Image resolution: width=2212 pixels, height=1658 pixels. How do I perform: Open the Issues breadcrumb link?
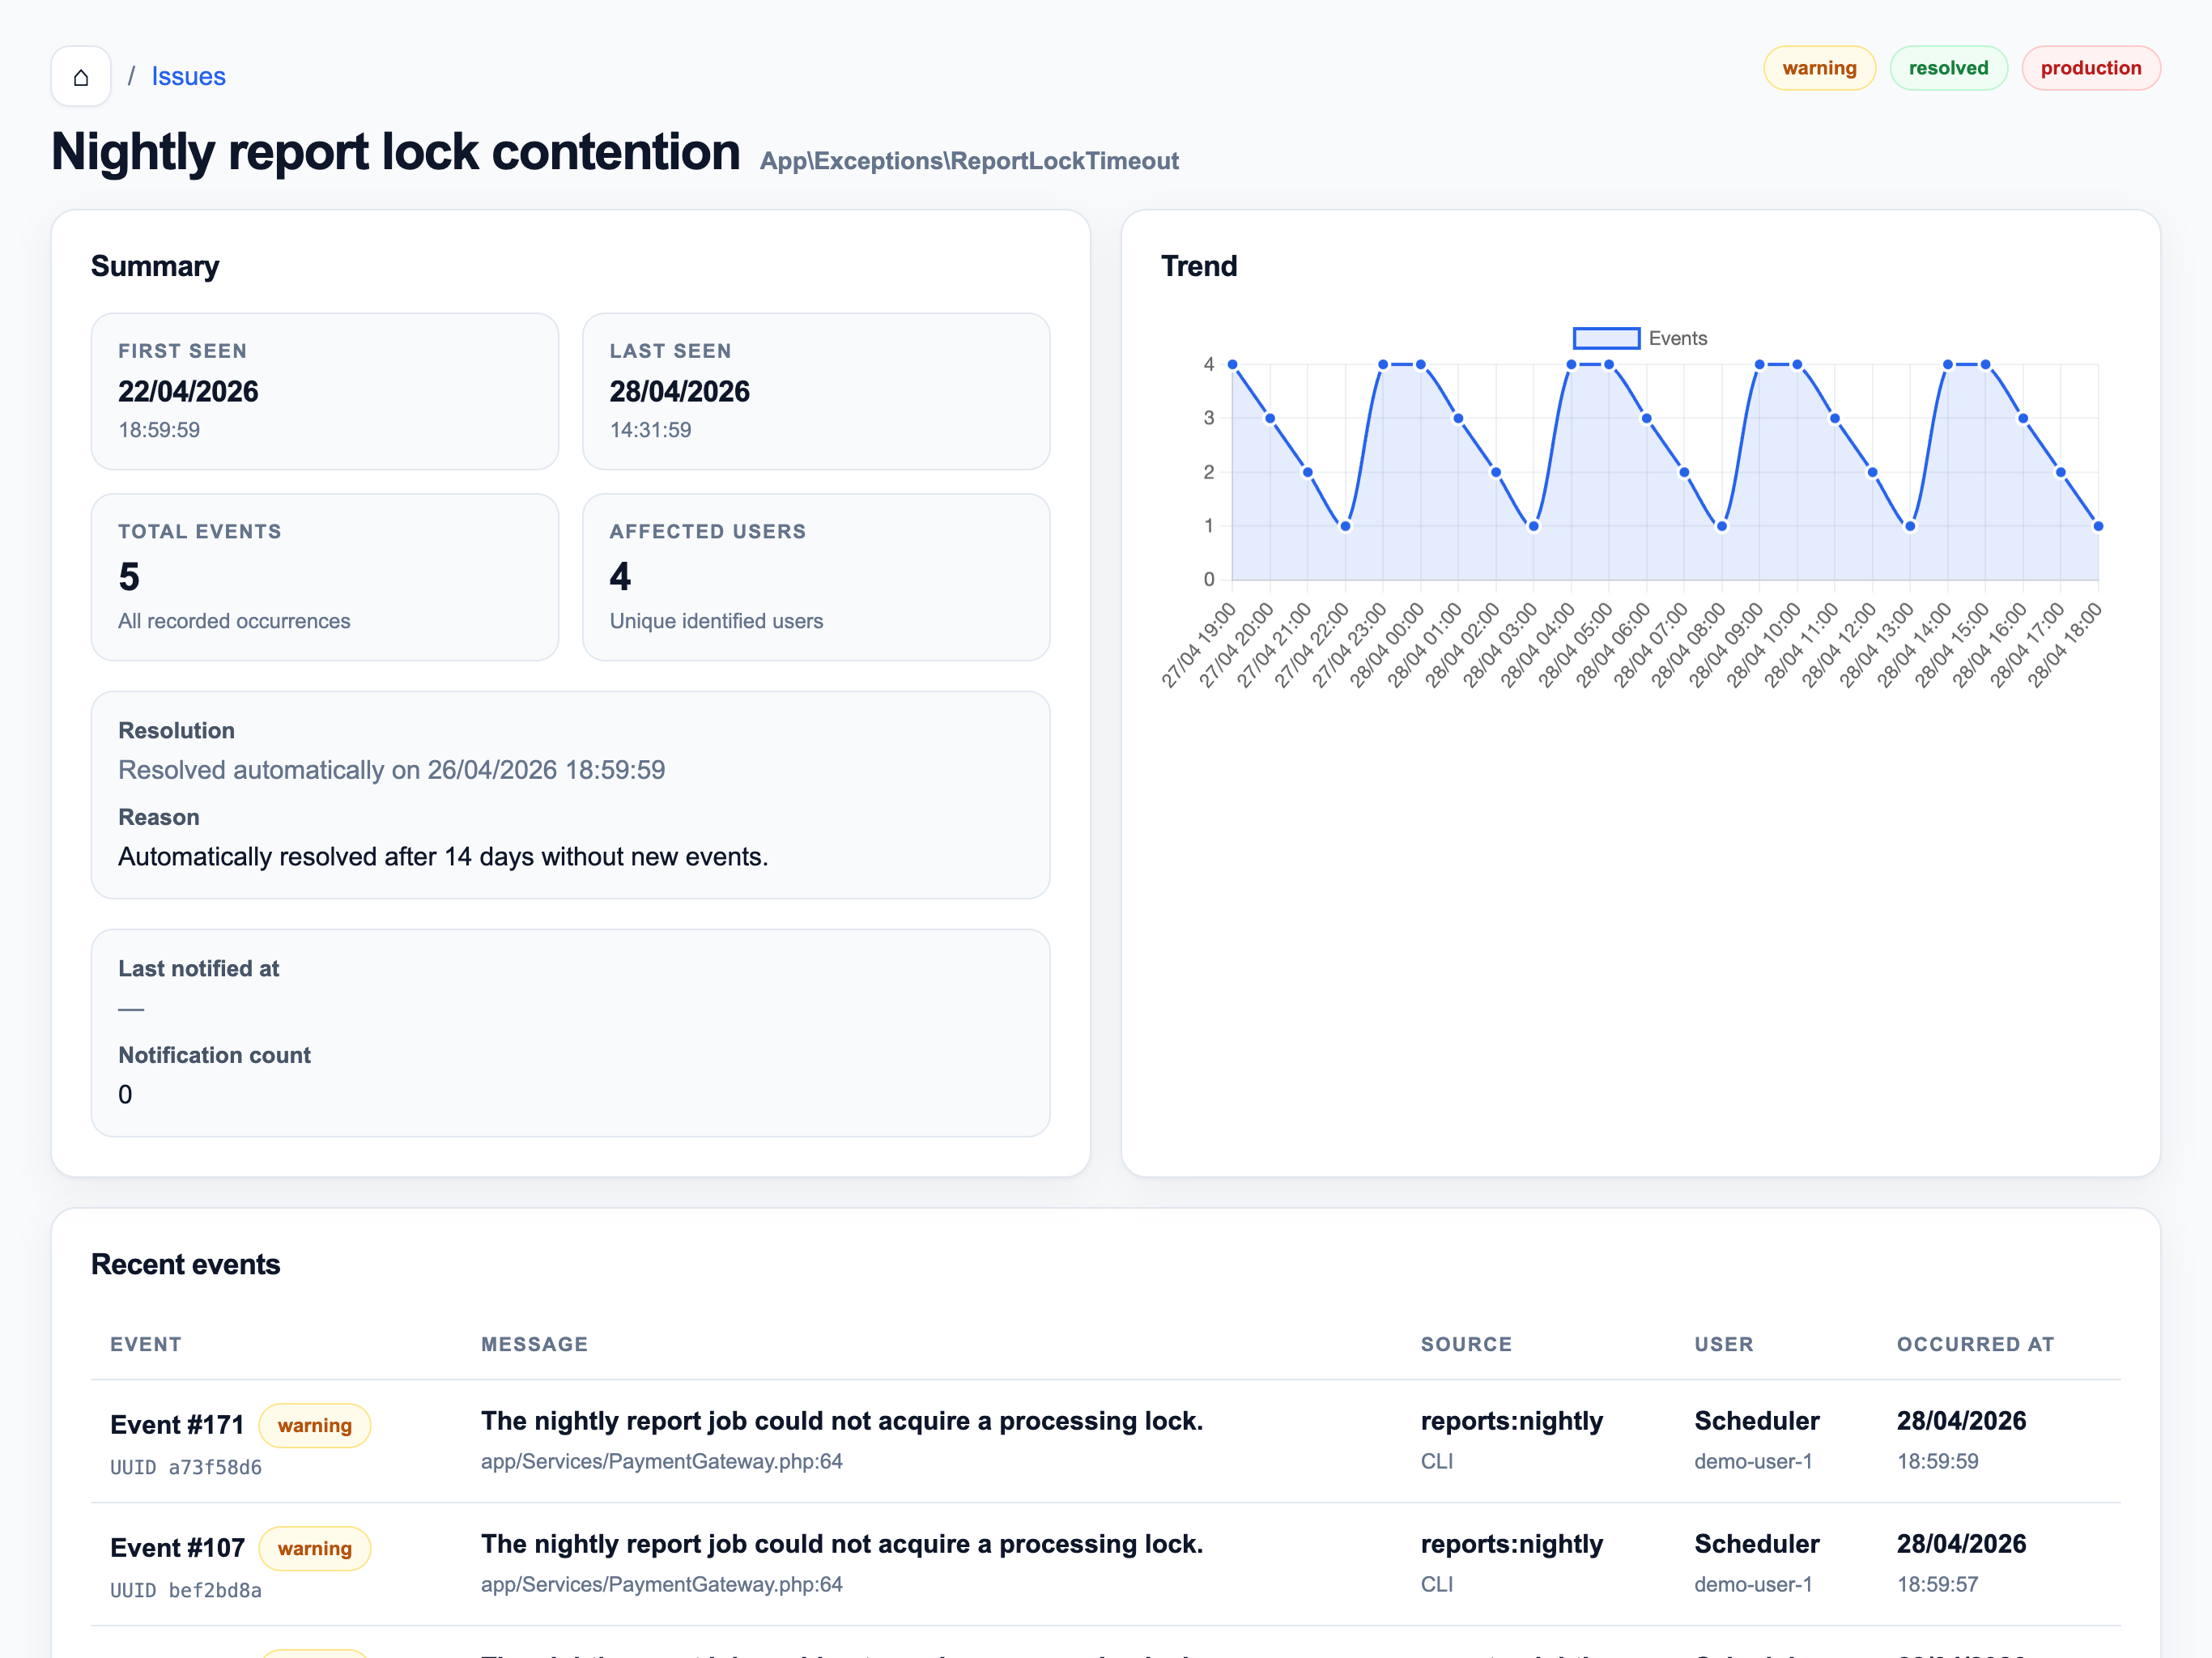click(188, 77)
